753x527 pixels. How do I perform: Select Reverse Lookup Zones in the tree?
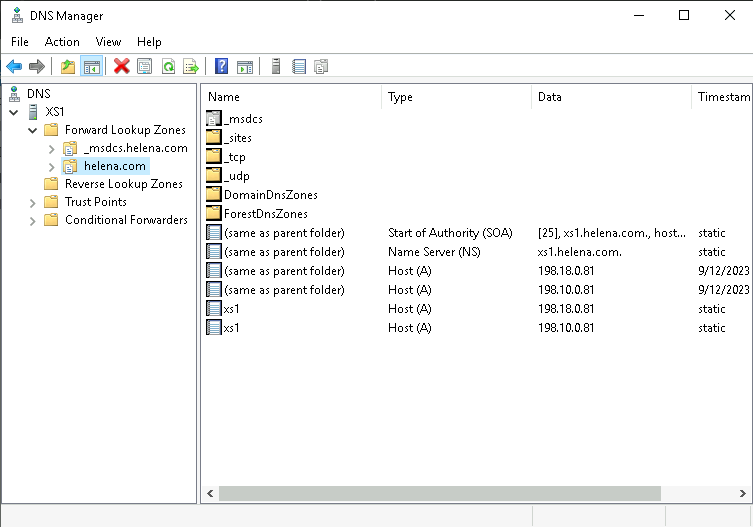[x=123, y=184]
